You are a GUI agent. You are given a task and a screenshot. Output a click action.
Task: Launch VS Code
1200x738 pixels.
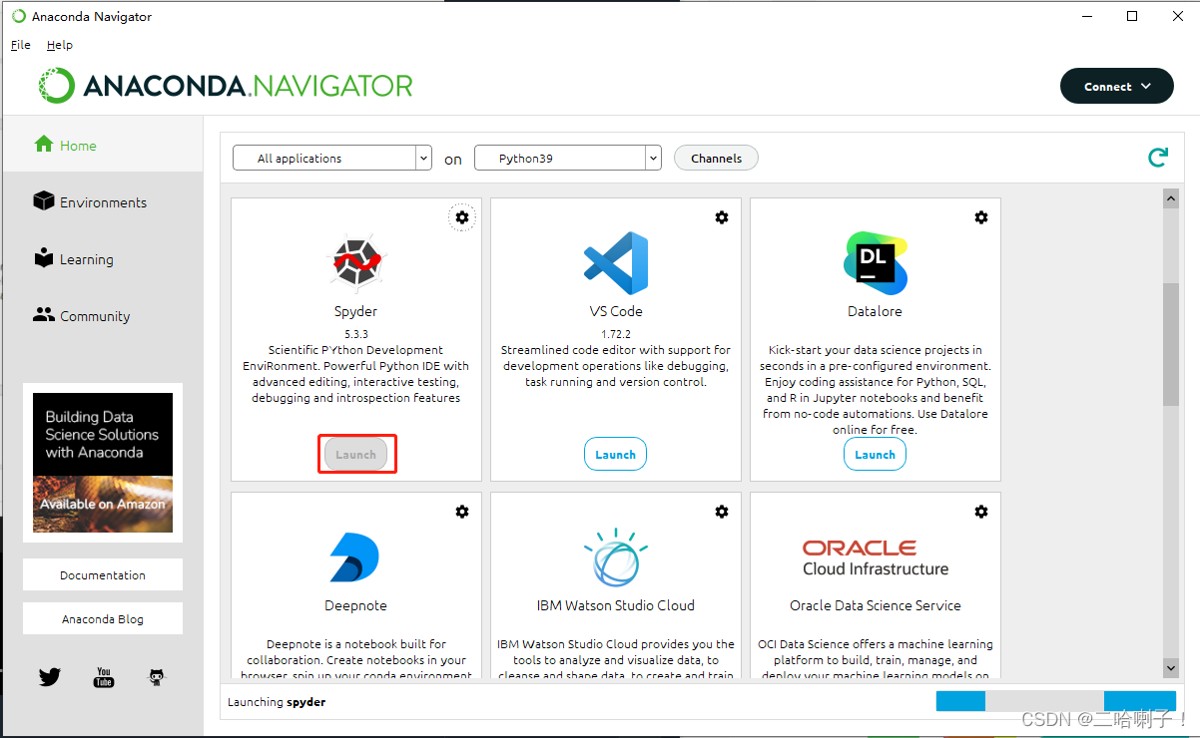point(615,454)
